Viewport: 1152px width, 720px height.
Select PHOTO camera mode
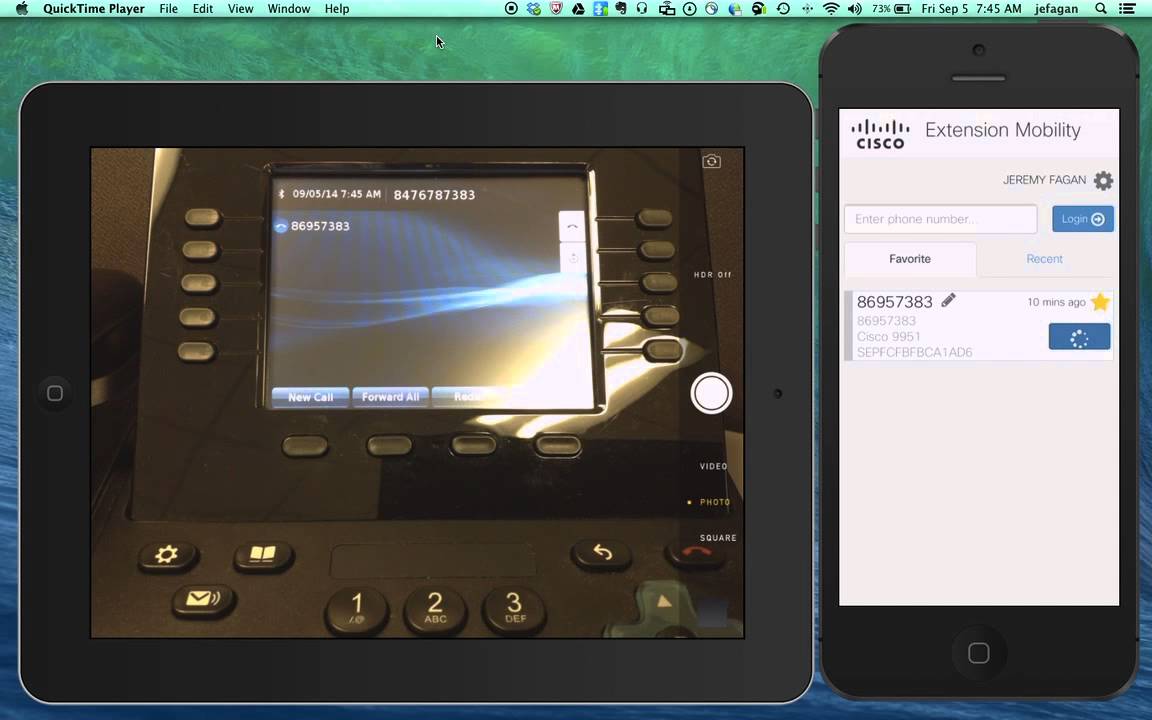pyautogui.click(x=715, y=503)
